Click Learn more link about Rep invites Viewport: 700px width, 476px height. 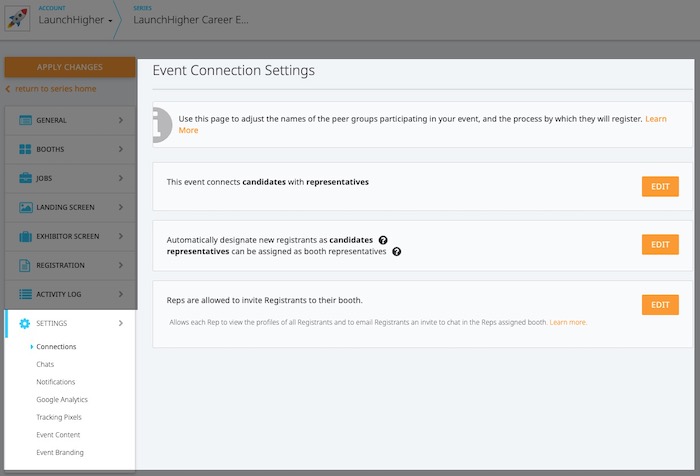coord(568,322)
